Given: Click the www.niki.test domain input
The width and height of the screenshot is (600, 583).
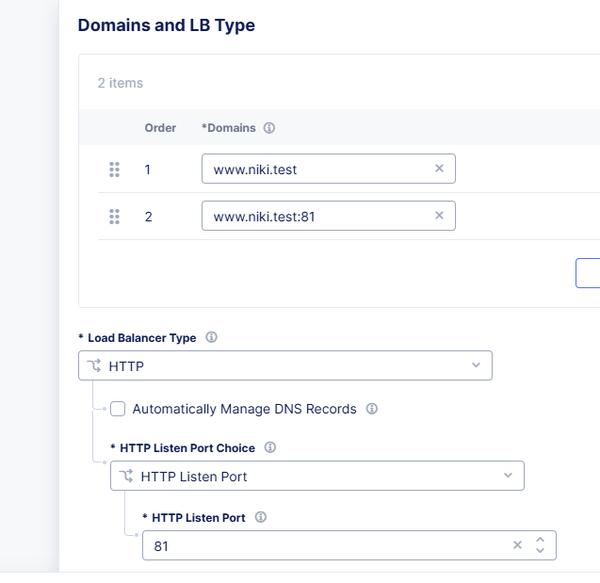Looking at the screenshot, I should (x=315, y=169).
